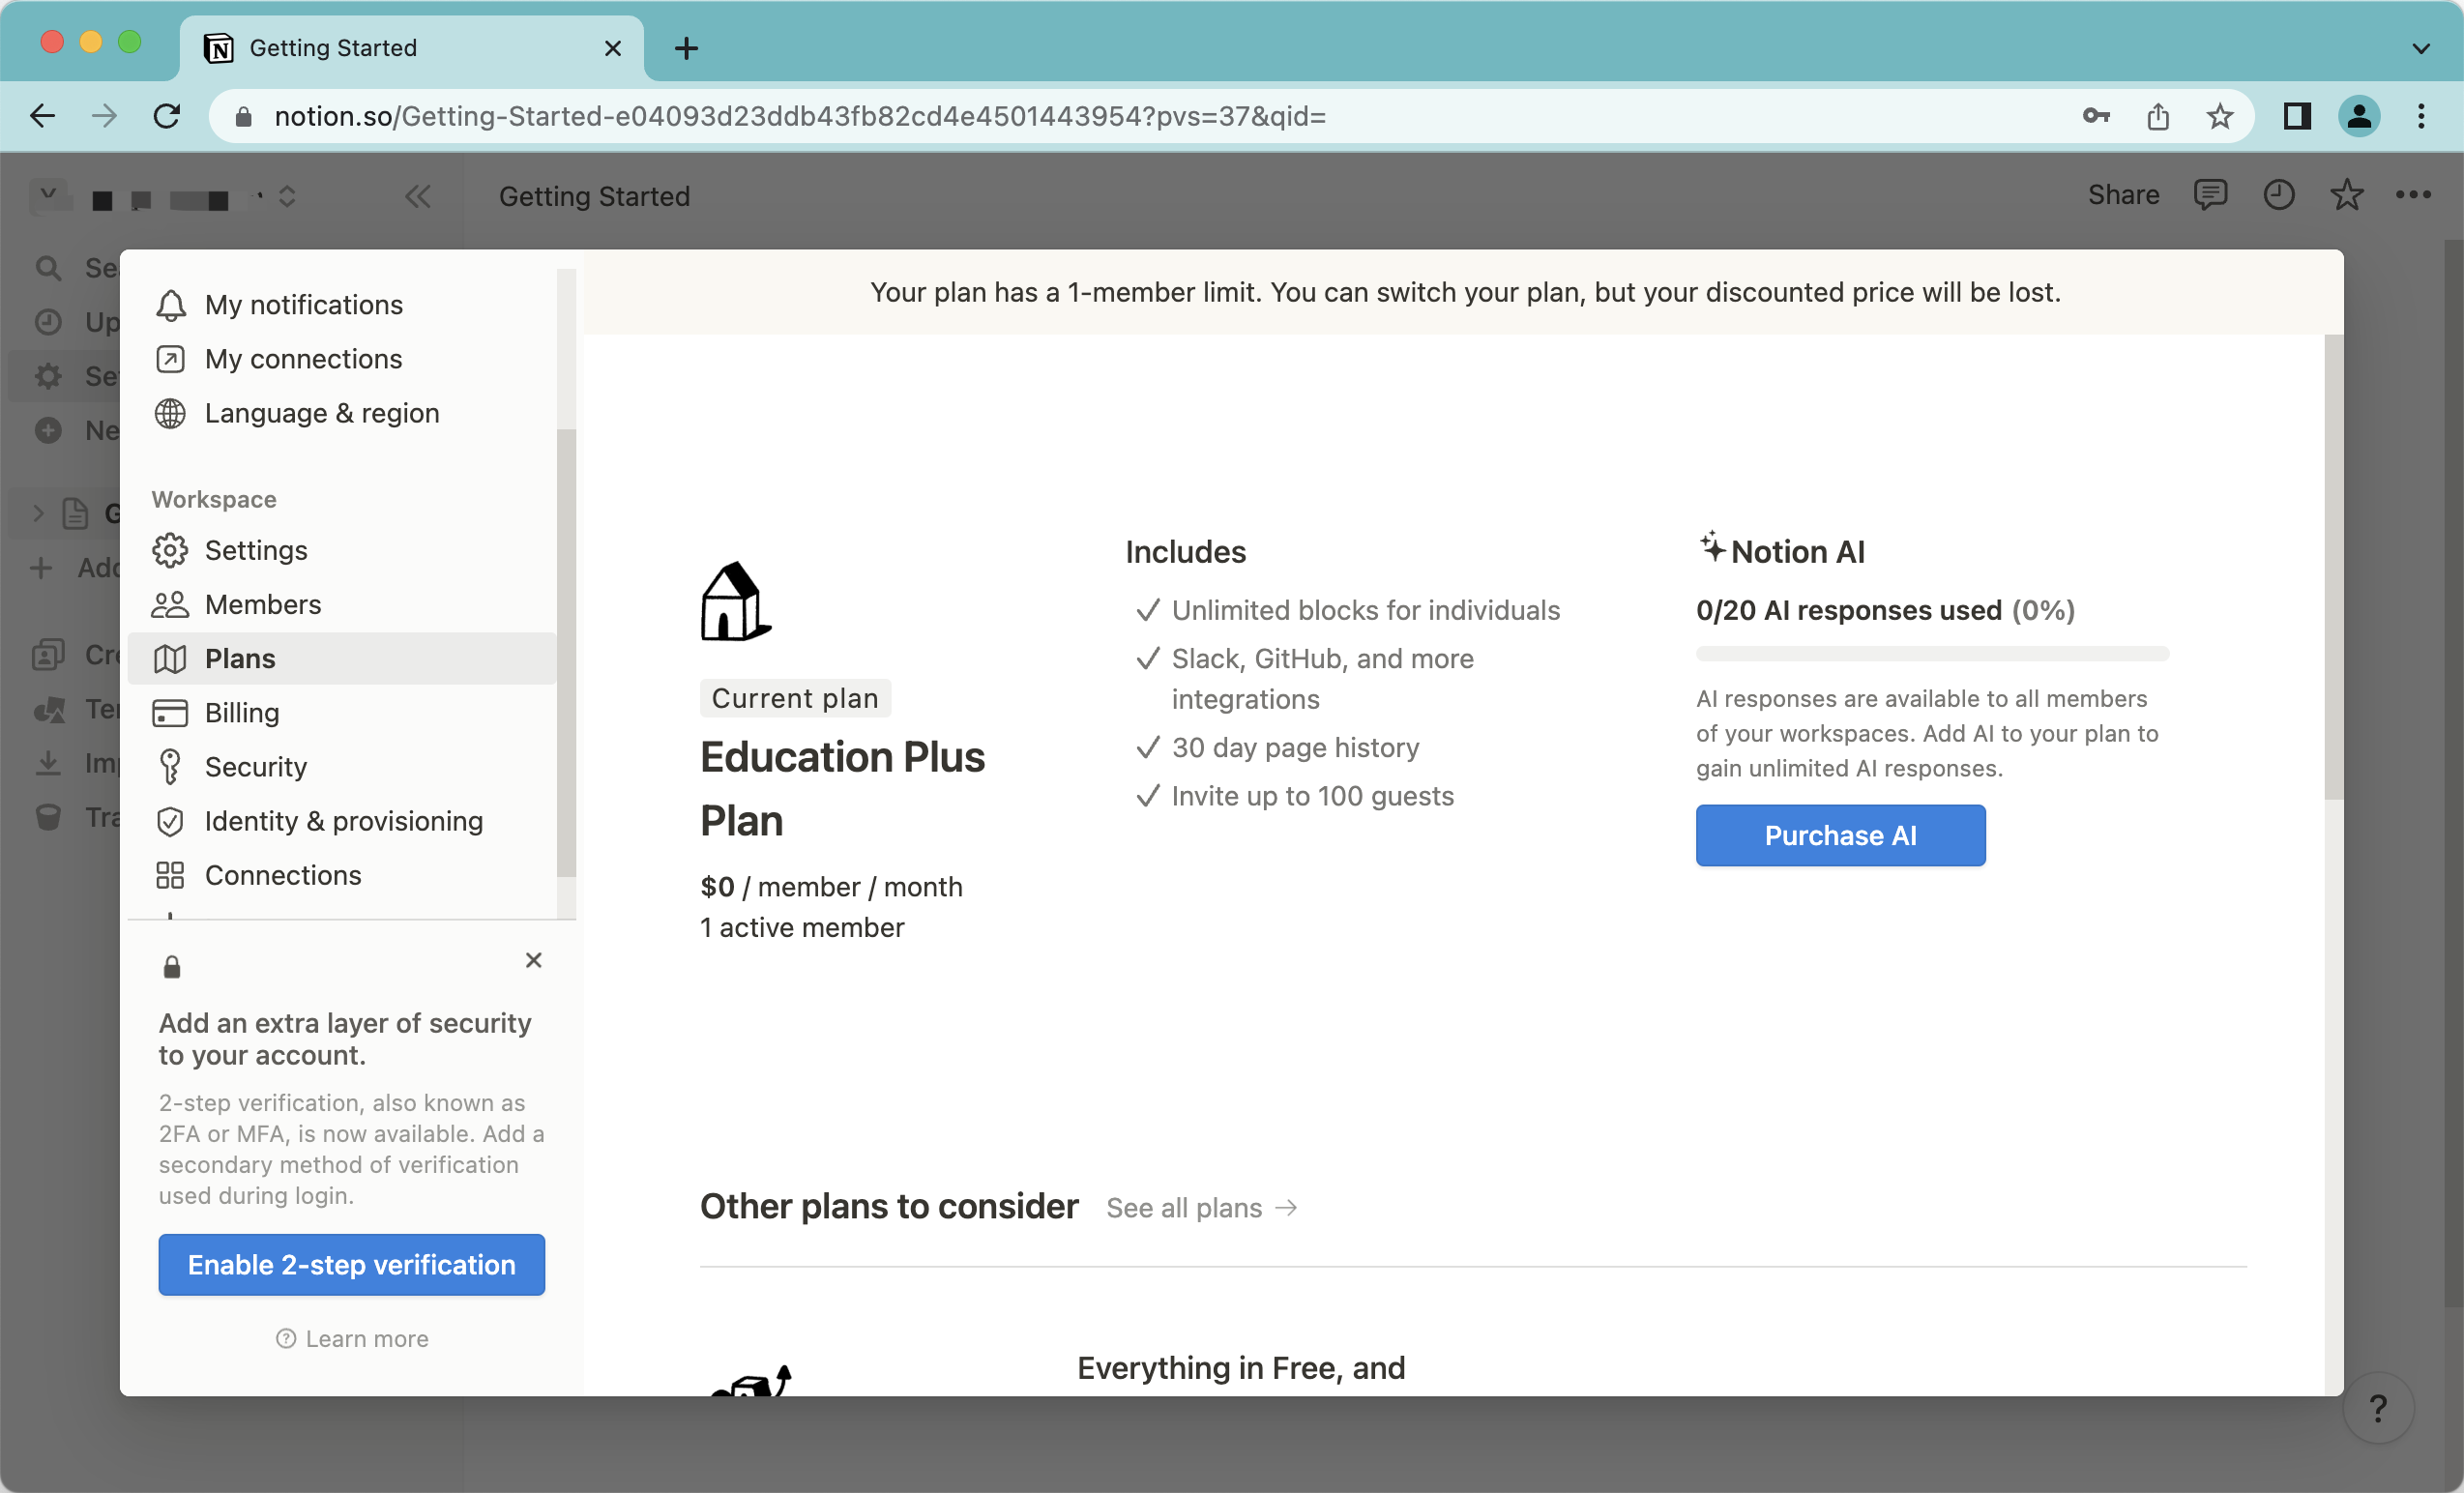This screenshot has width=2464, height=1493.
Task: Open Members settings section
Action: coord(262,604)
